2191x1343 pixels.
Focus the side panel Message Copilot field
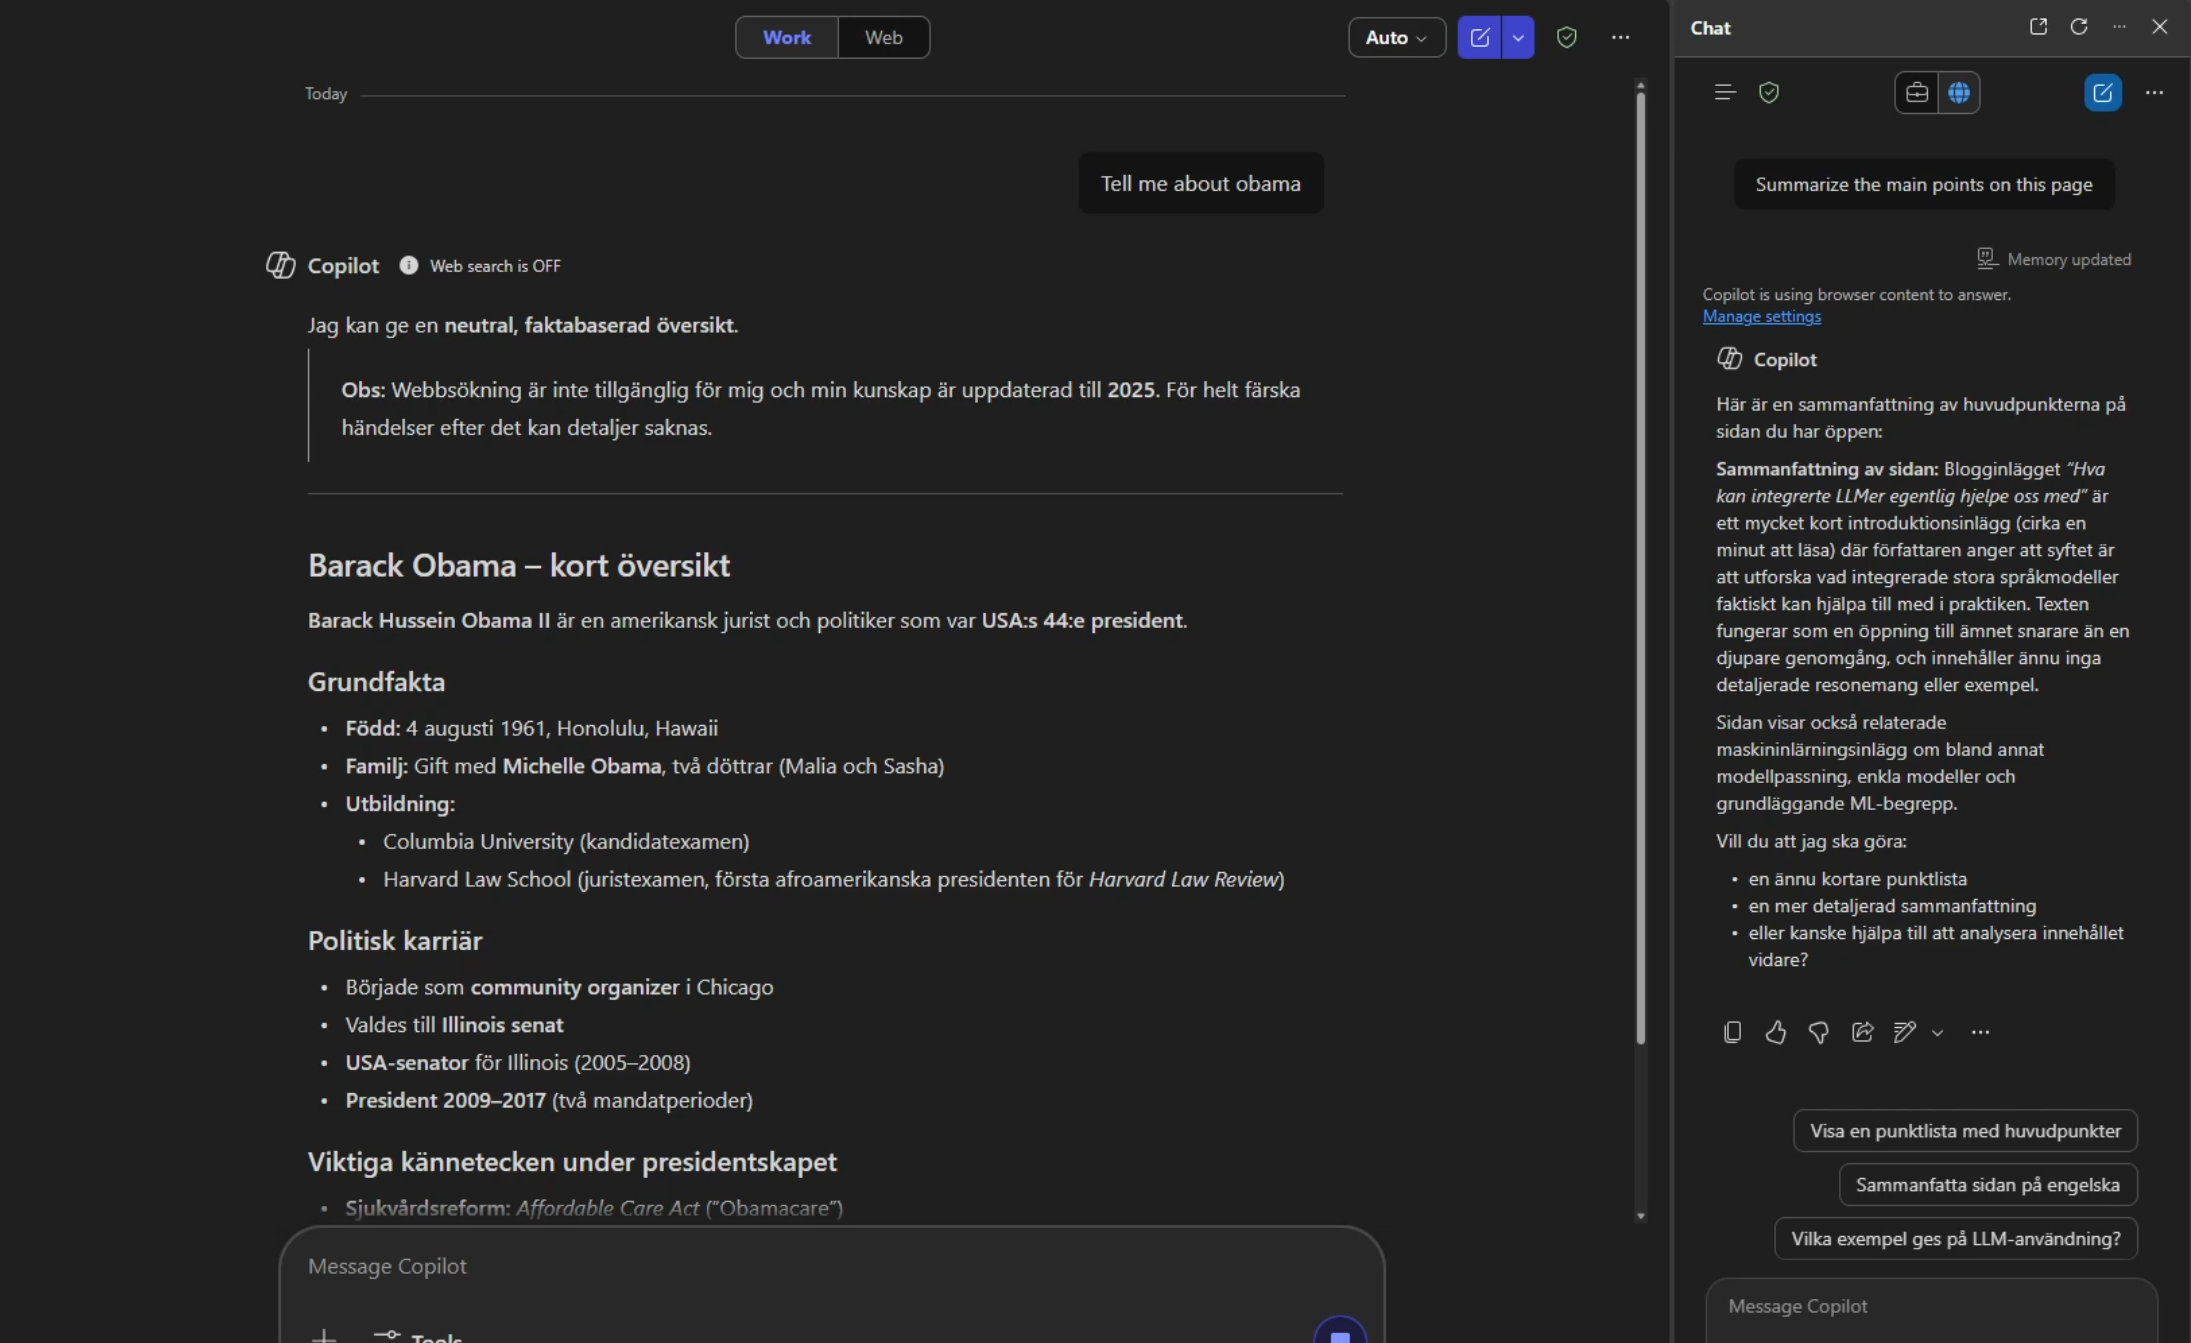point(1931,1307)
